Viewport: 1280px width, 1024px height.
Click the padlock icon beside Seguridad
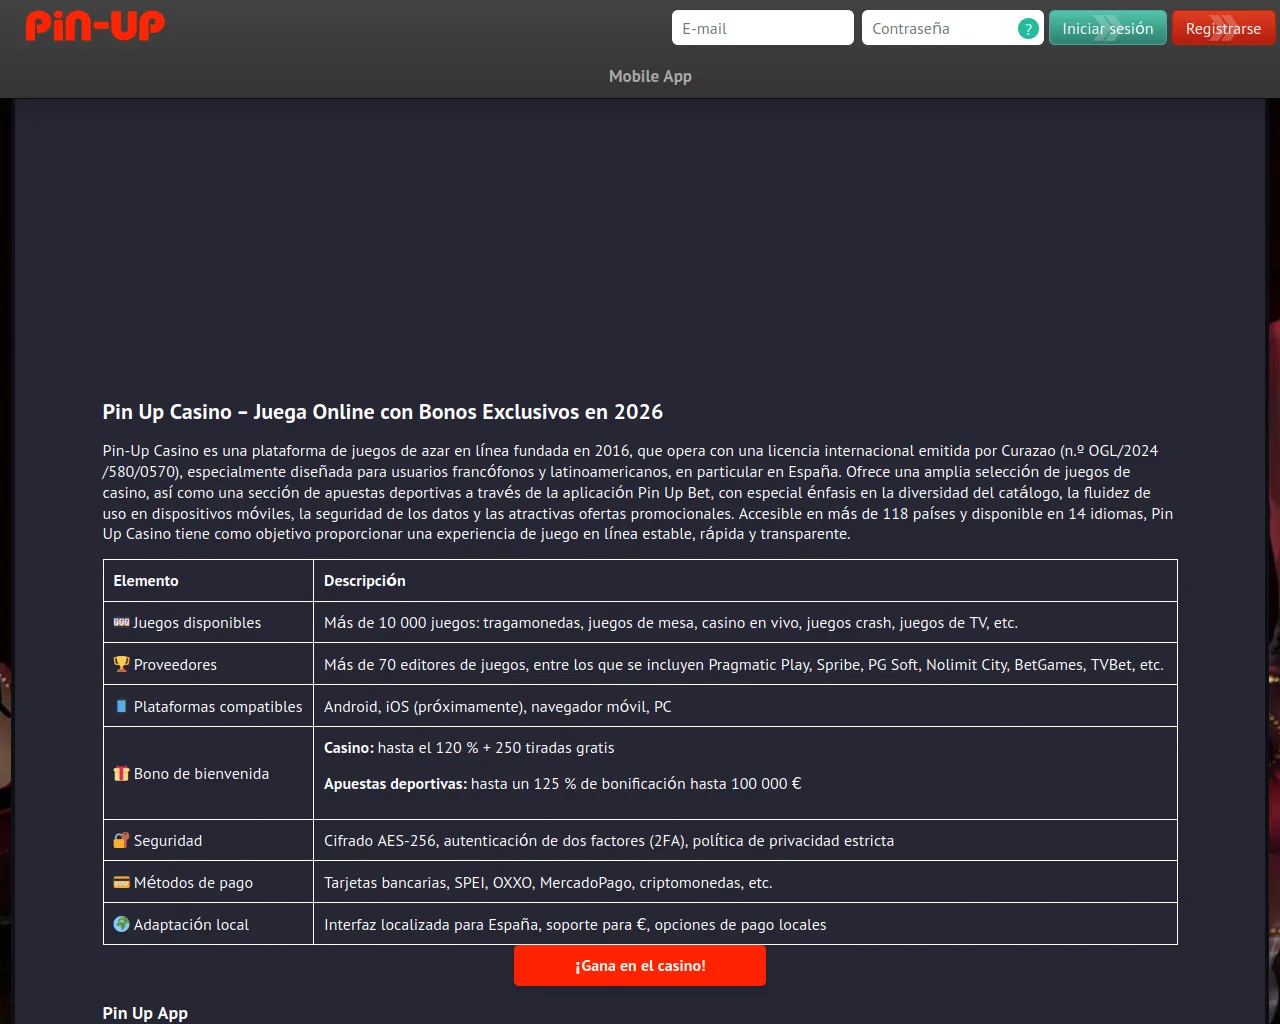(121, 840)
